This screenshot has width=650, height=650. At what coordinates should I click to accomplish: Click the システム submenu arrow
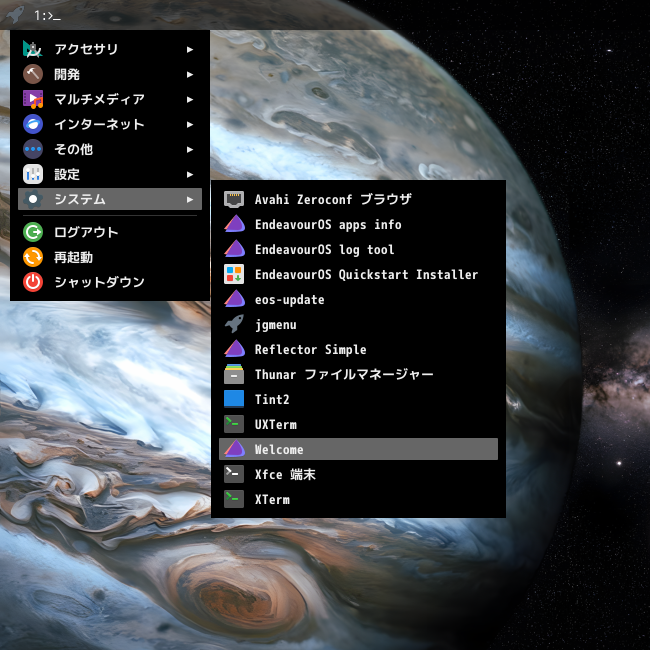190,199
